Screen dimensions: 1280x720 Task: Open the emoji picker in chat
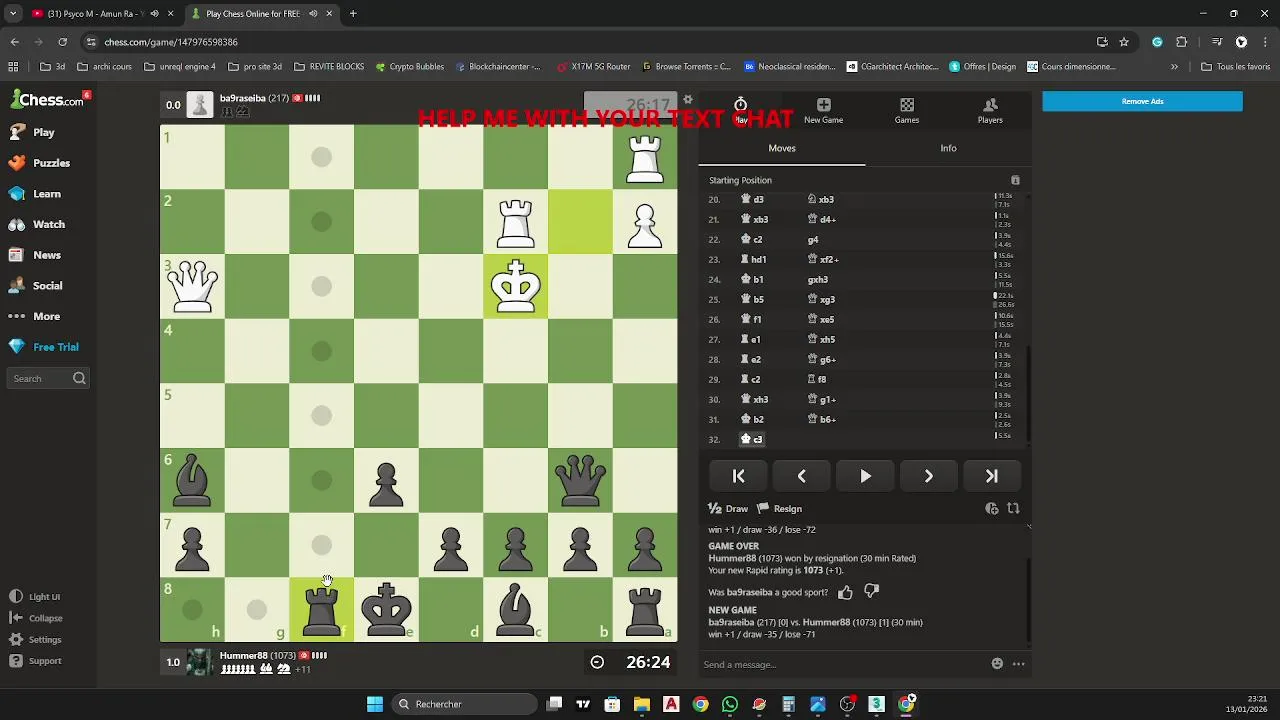997,664
